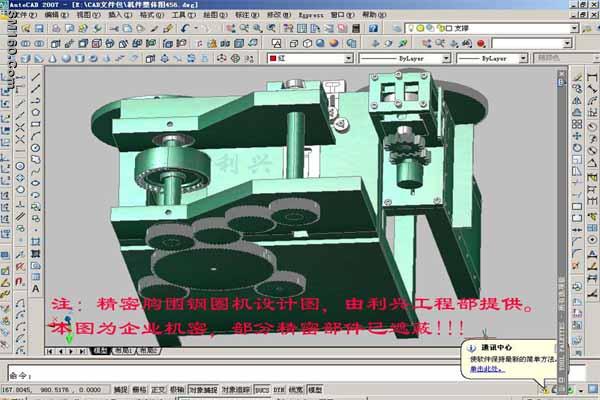Toggle 对象捕捉 object snap in status bar
Viewport: 600px width, 400px height.
coord(203,390)
